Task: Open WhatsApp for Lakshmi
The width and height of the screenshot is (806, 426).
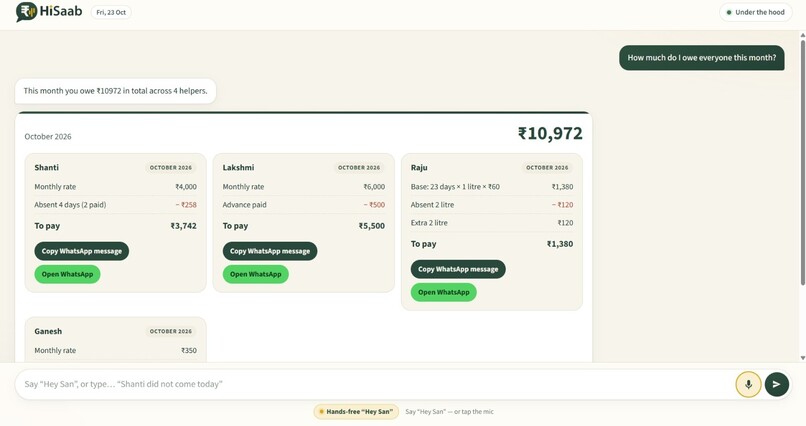Action: point(255,274)
